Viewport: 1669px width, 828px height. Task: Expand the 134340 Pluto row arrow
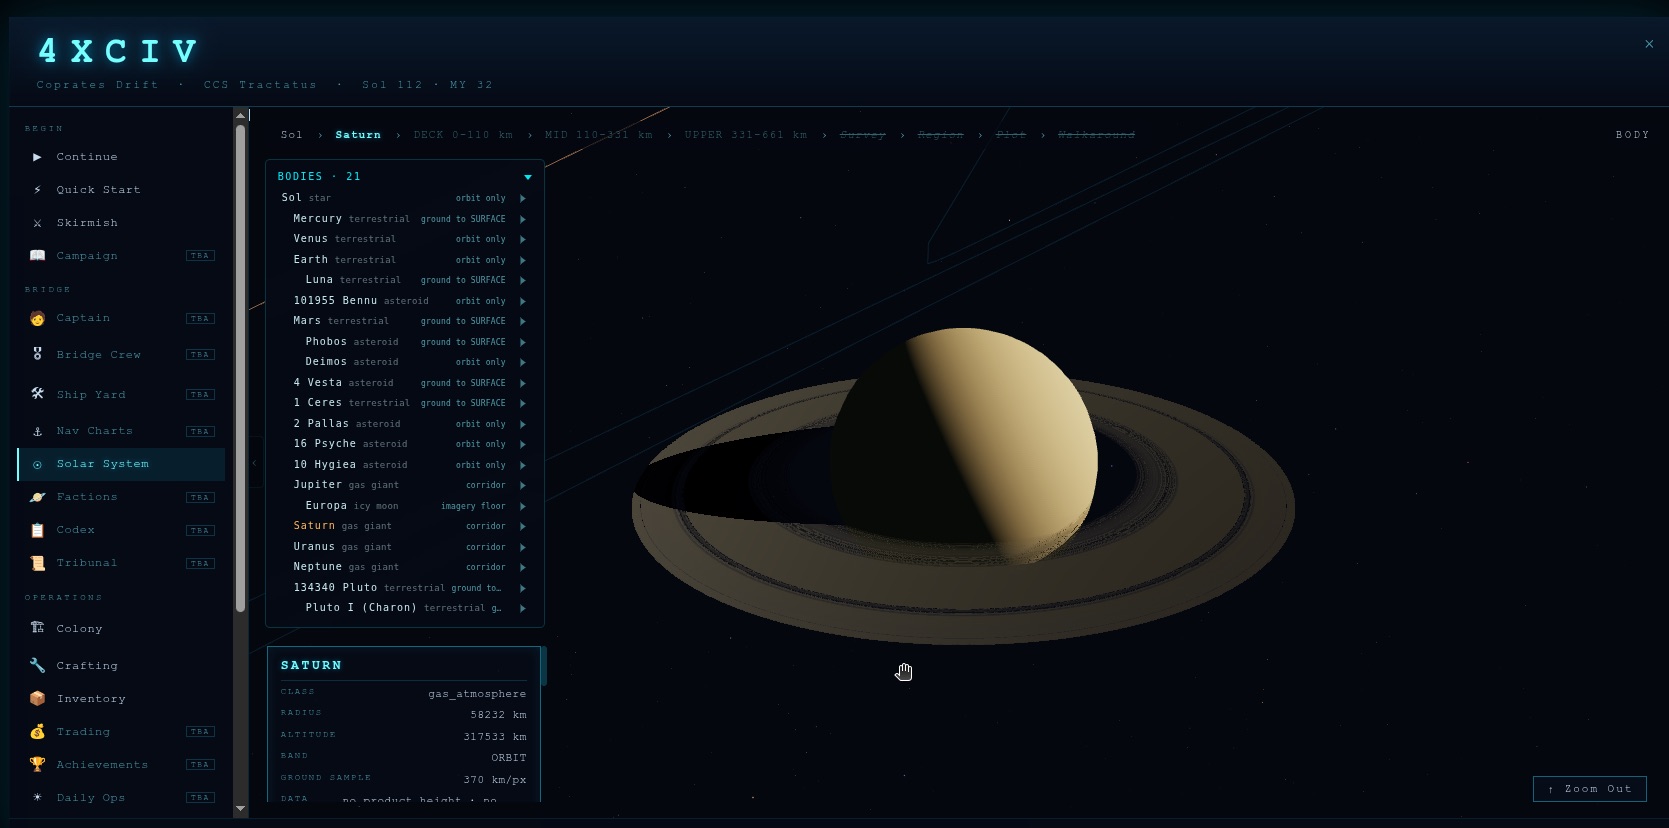pyautogui.click(x=523, y=588)
